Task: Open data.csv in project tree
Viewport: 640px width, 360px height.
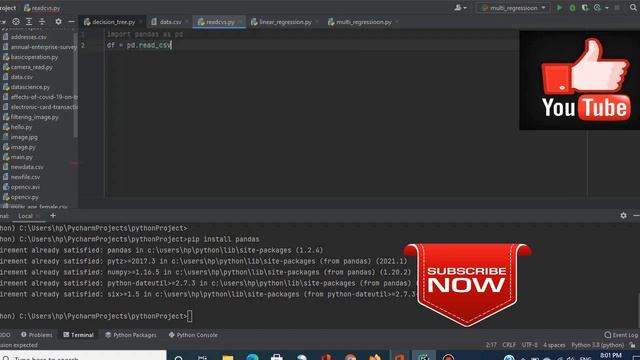Action: point(18,77)
